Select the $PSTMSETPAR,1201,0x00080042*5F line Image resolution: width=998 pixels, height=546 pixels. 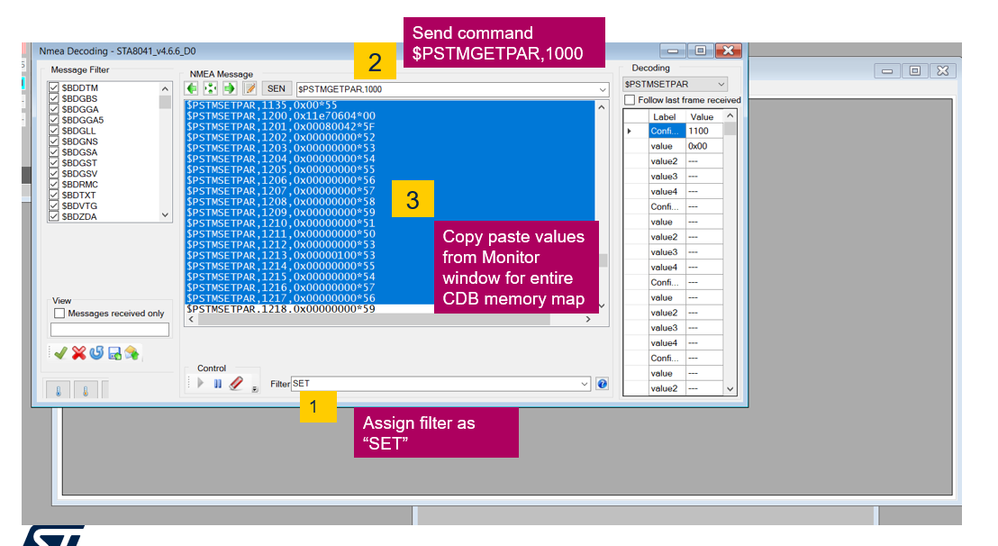281,127
